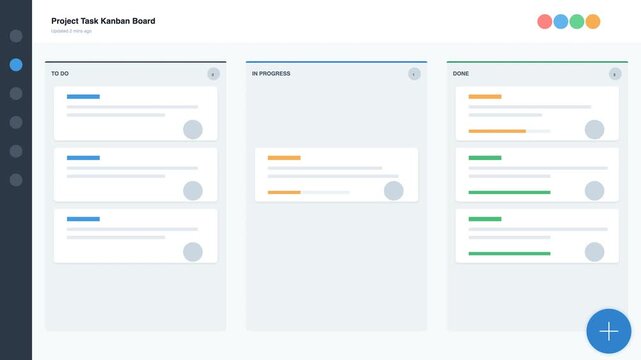Click the blue plus add-task button
Viewport: 641px width, 360px height.
609,331
